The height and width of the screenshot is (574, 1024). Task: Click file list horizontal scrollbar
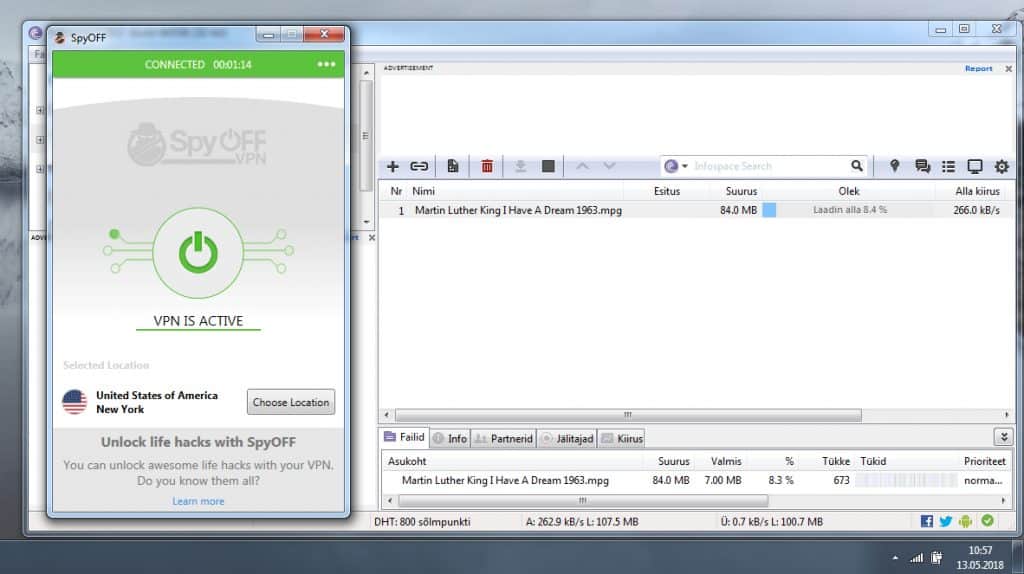(583, 501)
